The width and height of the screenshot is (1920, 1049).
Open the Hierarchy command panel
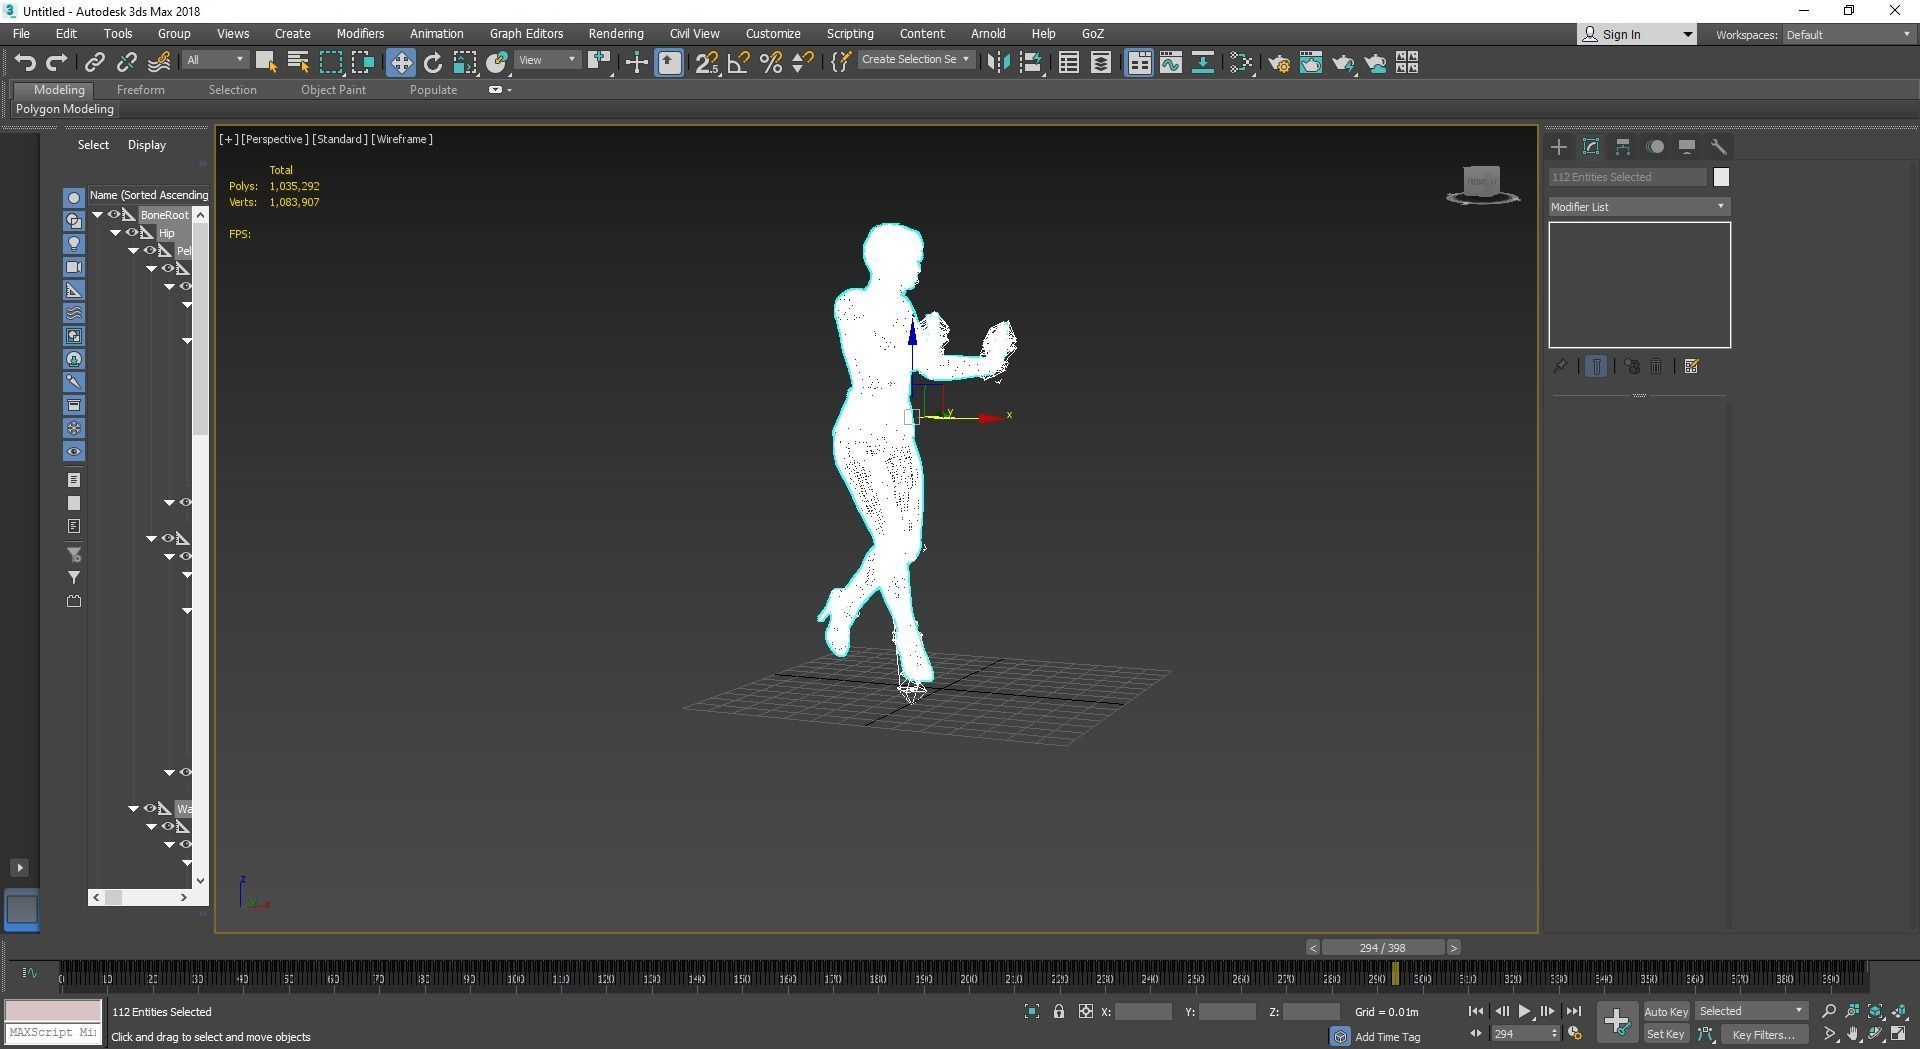pyautogui.click(x=1623, y=147)
